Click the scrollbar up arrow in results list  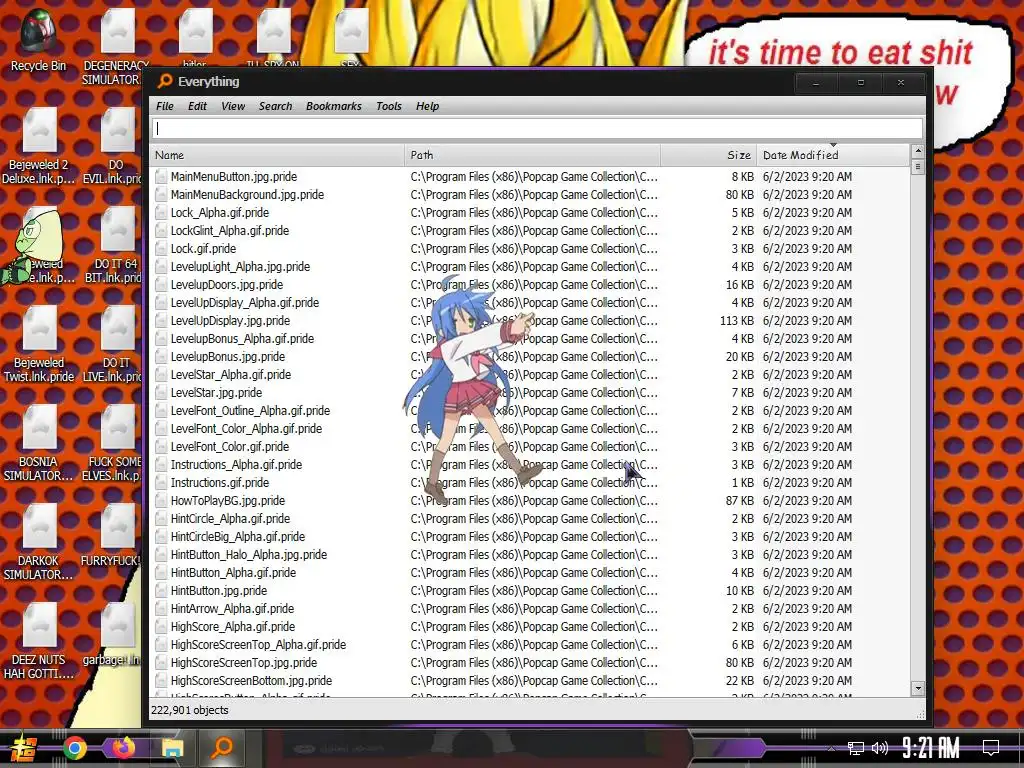tap(918, 152)
